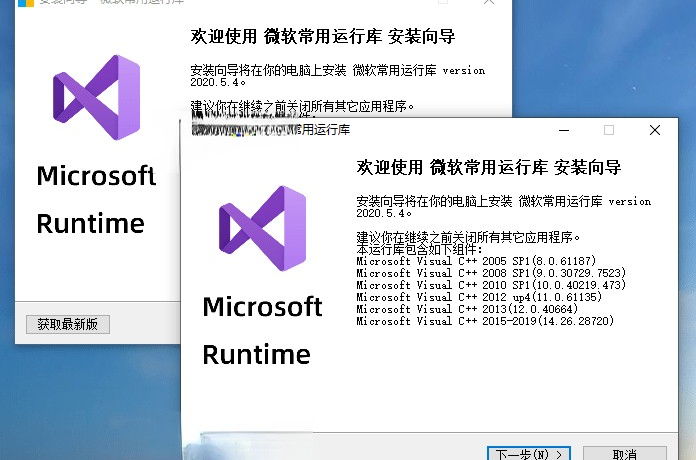Click 取消 button in front installer
The height and width of the screenshot is (460, 696).
point(625,453)
